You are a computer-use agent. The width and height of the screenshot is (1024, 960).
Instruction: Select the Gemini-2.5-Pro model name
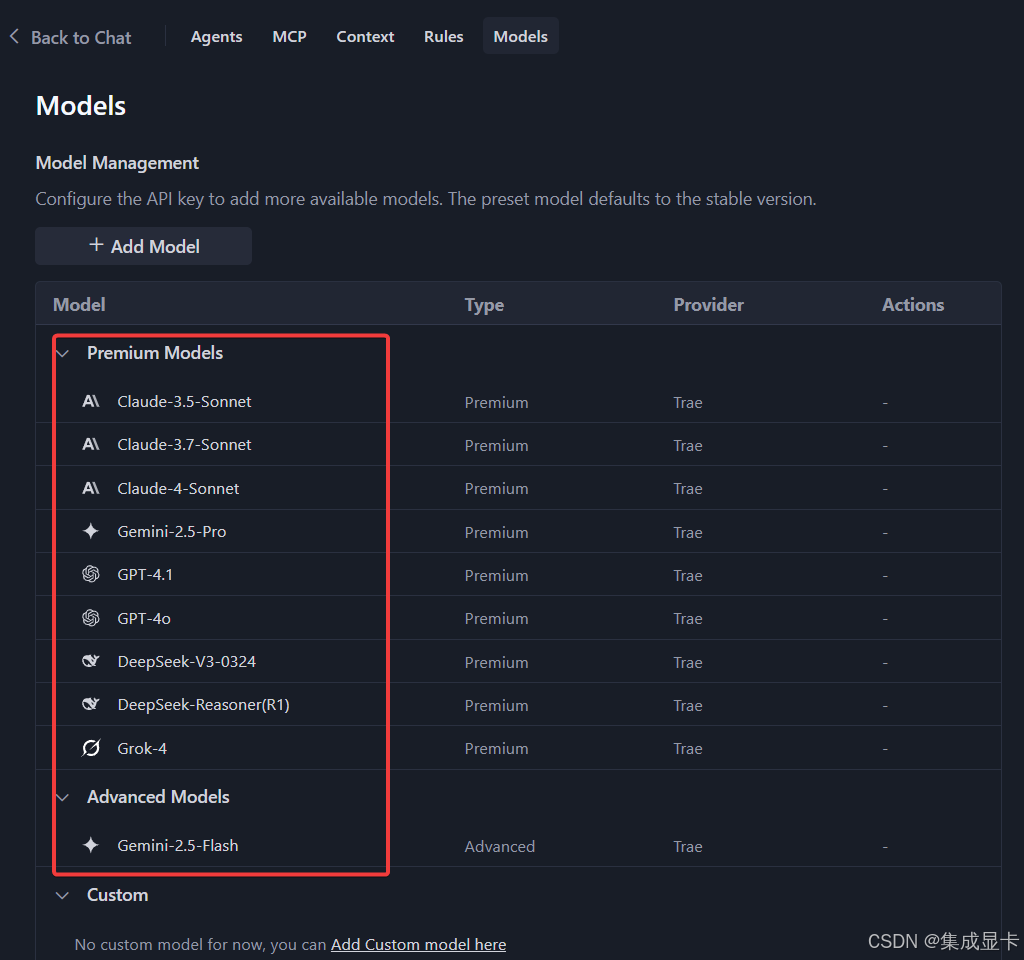pos(172,532)
